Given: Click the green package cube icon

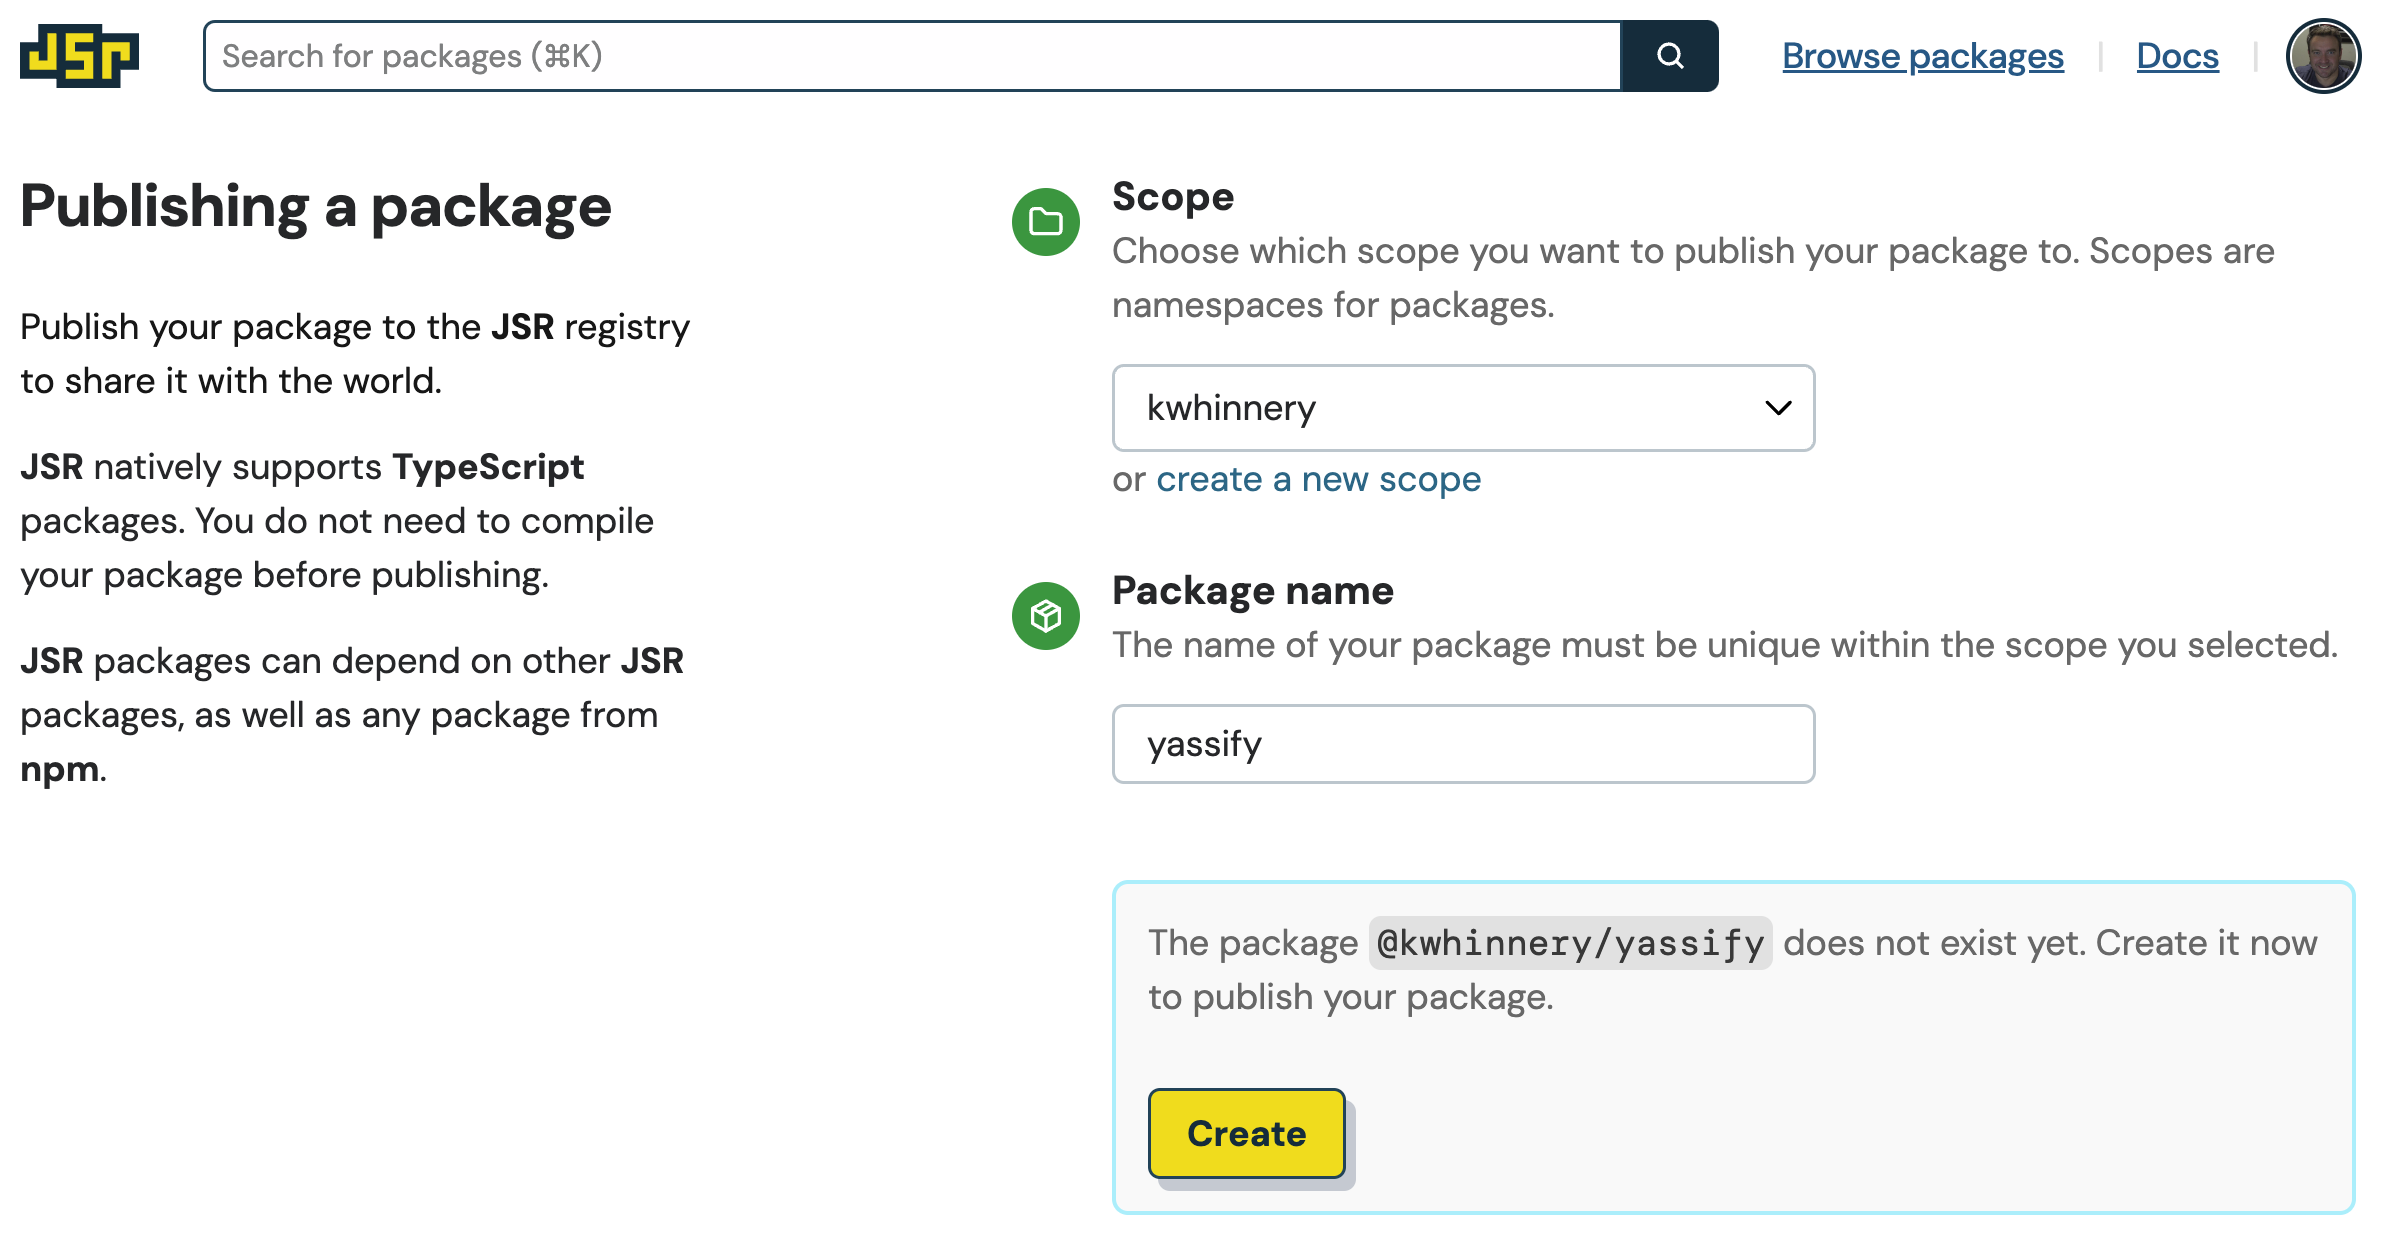Looking at the screenshot, I should [1045, 616].
